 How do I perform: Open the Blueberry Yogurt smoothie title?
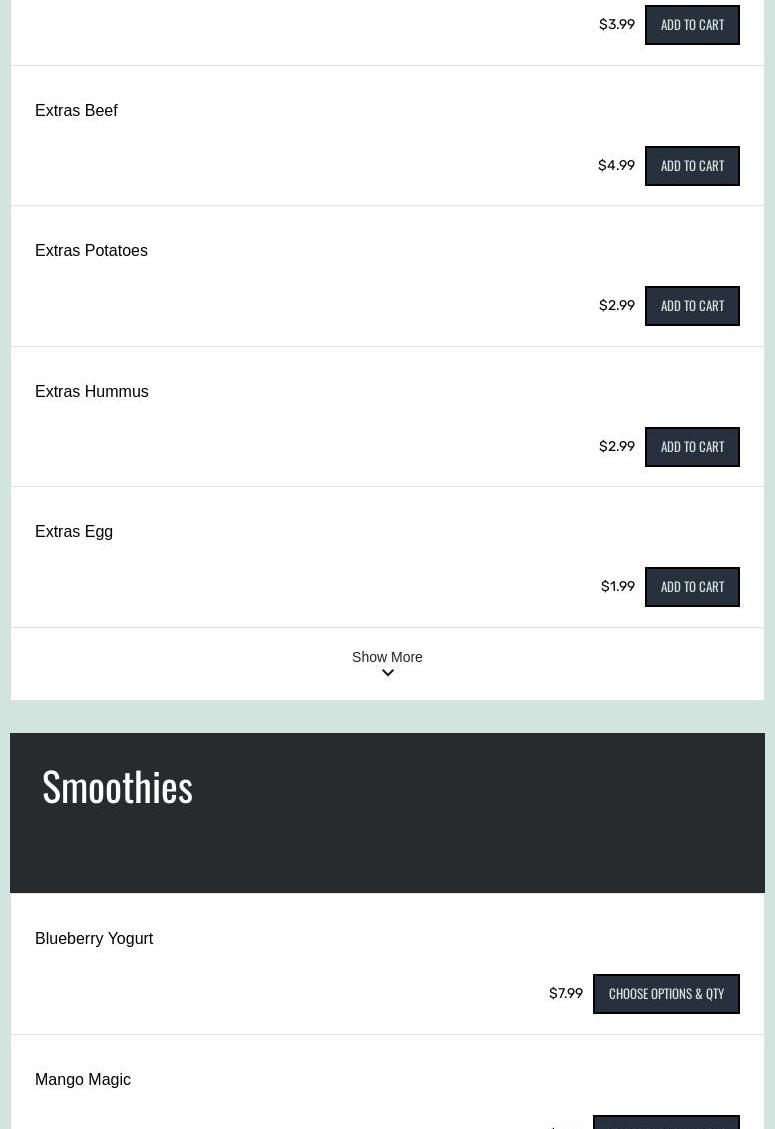(x=94, y=939)
